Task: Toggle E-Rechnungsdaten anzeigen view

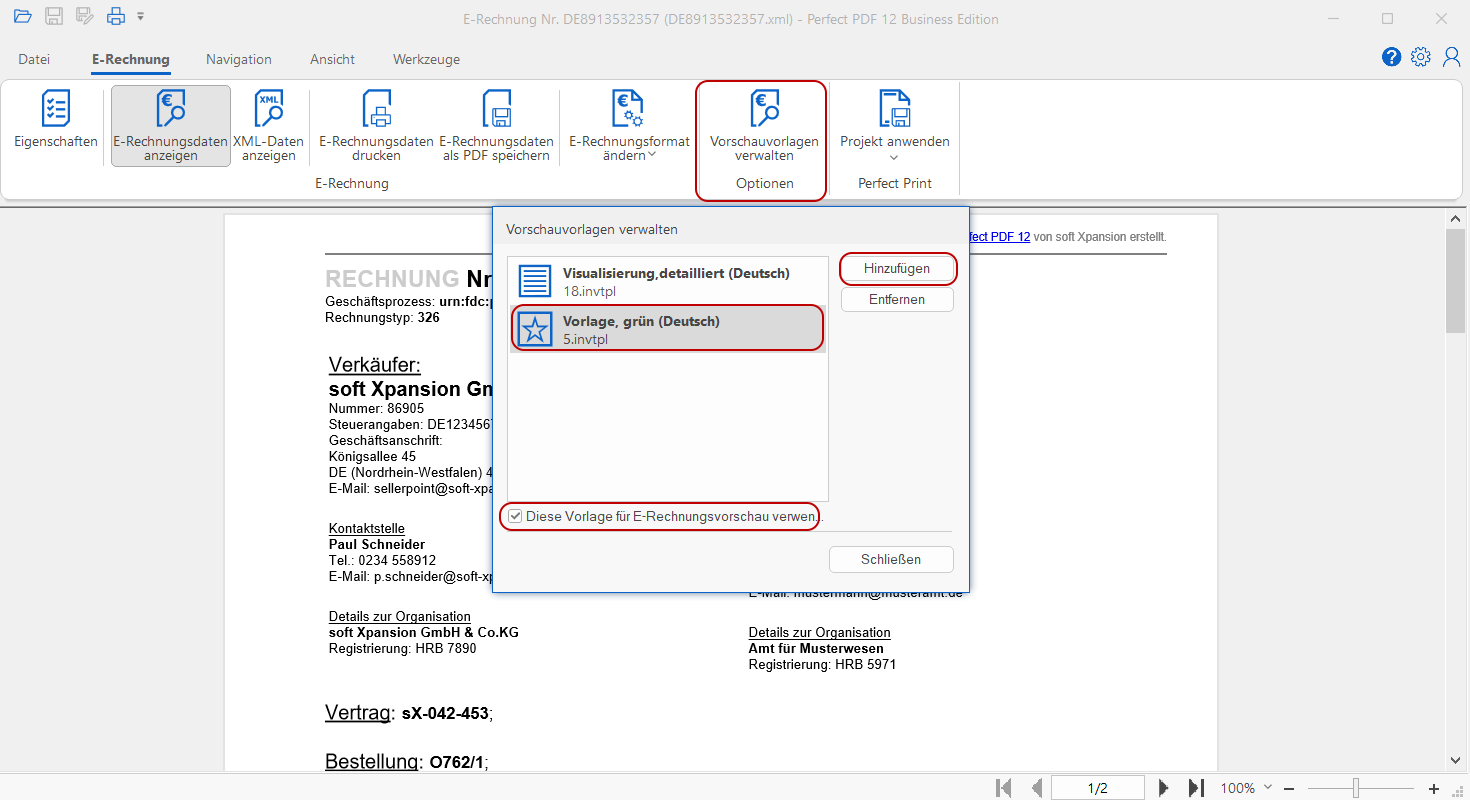Action: 170,126
